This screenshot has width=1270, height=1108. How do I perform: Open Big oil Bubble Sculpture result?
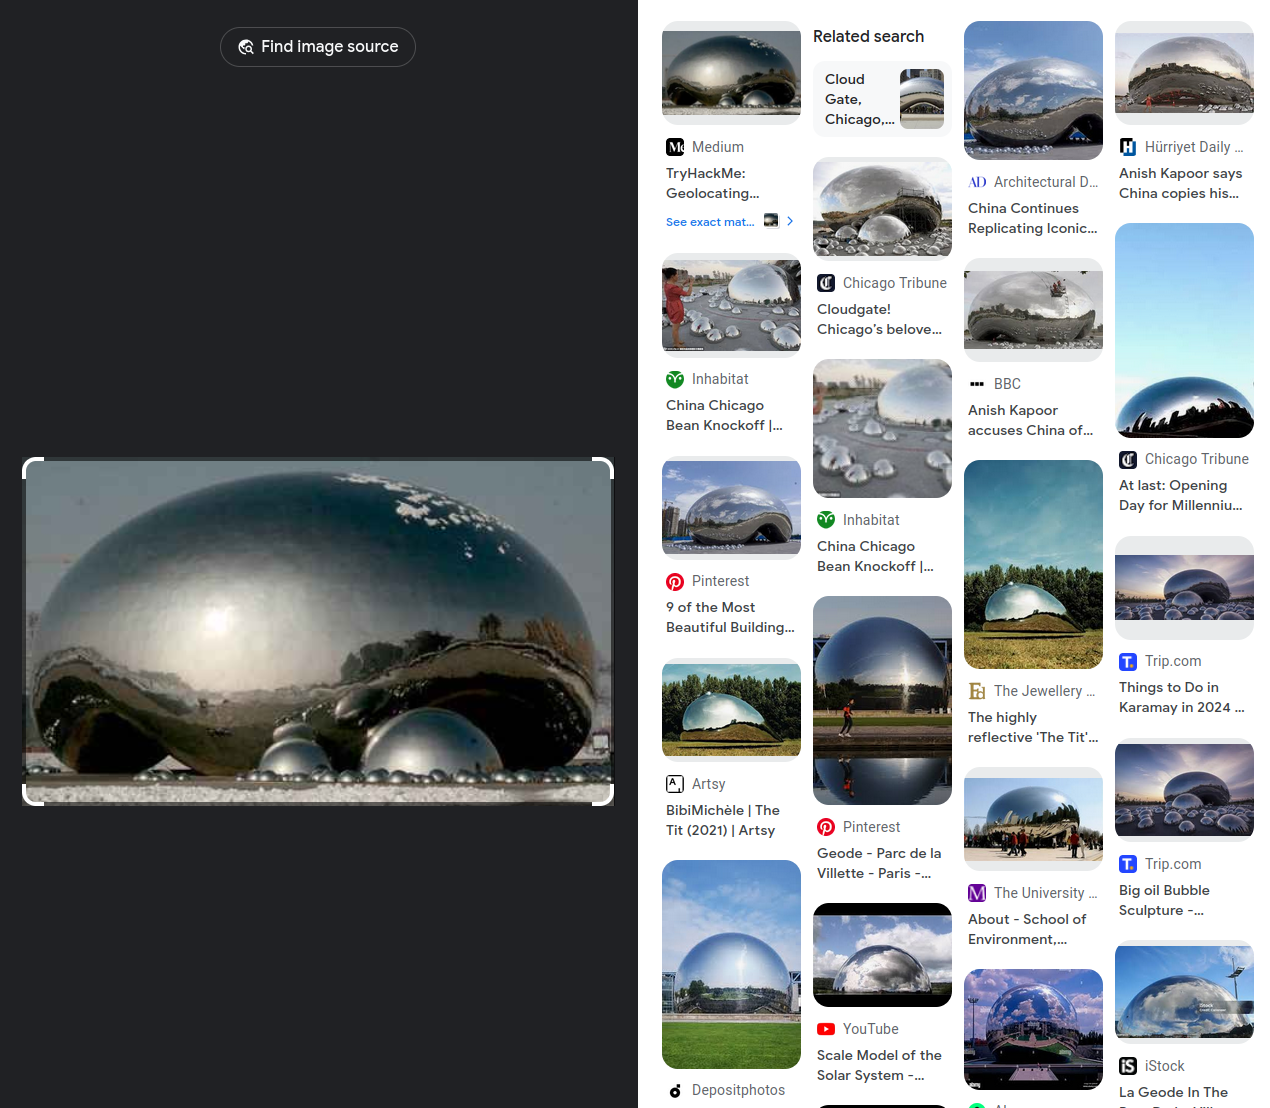[1164, 900]
